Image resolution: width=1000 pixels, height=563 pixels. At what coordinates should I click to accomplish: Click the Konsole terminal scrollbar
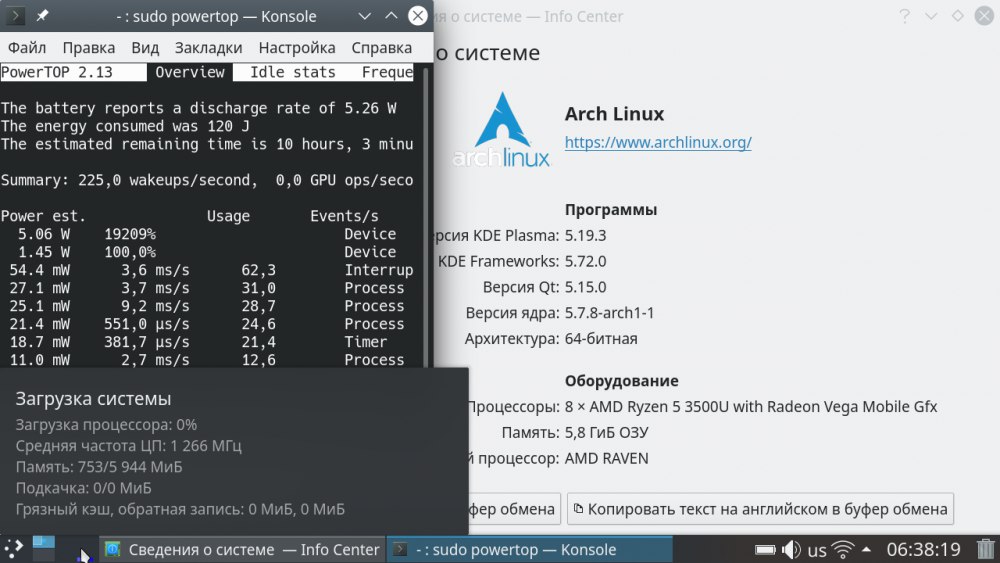pos(425,217)
